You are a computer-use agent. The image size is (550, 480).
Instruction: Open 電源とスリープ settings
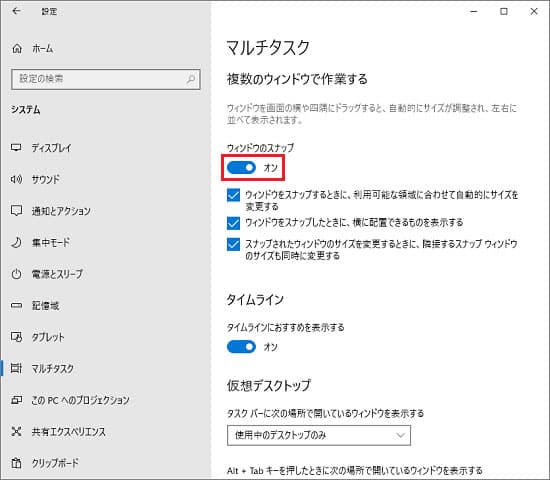tap(58, 274)
